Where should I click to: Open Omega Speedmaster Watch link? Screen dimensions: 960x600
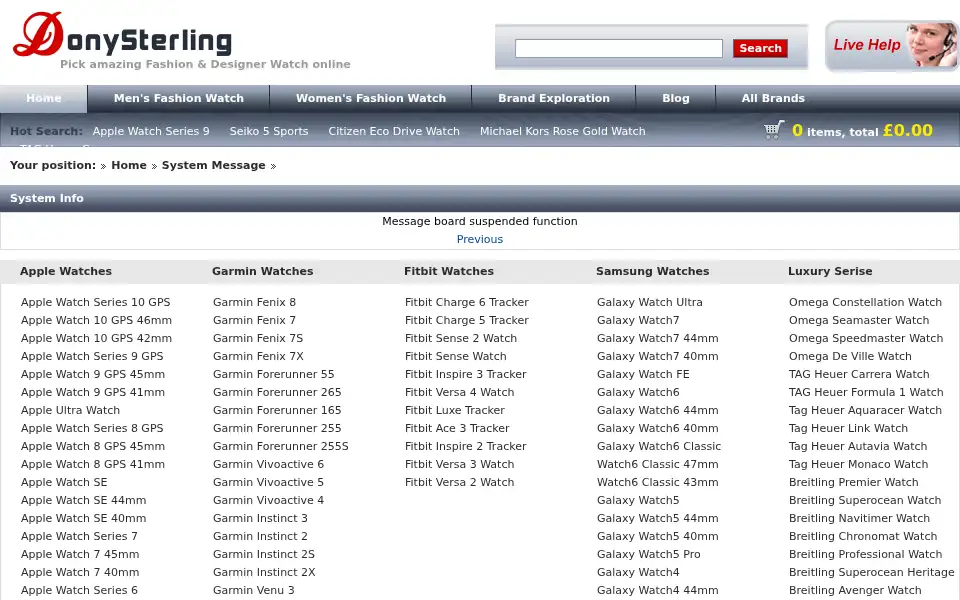tap(866, 338)
